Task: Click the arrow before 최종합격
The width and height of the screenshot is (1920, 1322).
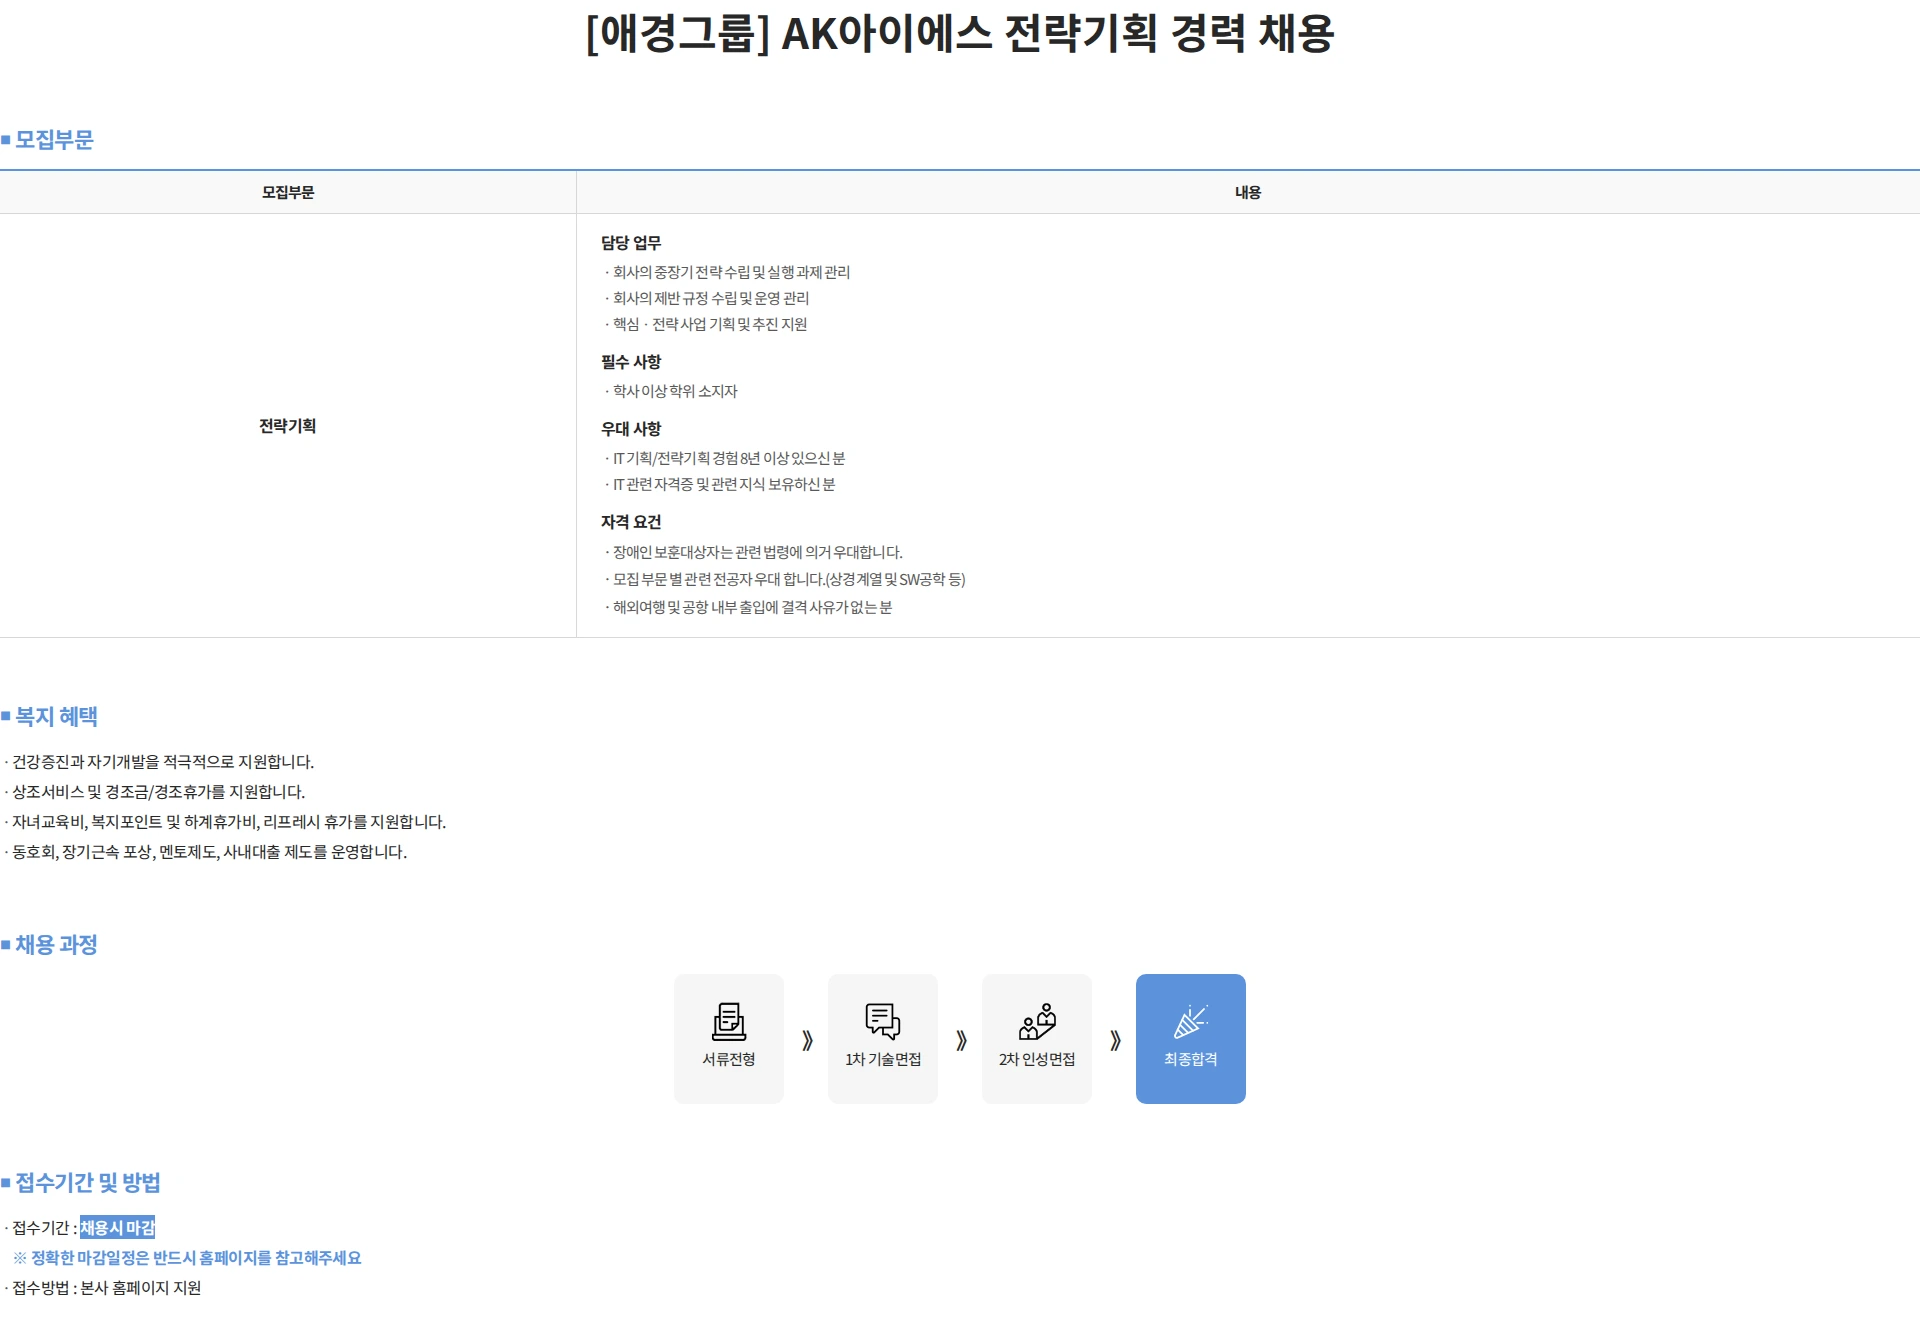Action: coord(1115,1040)
